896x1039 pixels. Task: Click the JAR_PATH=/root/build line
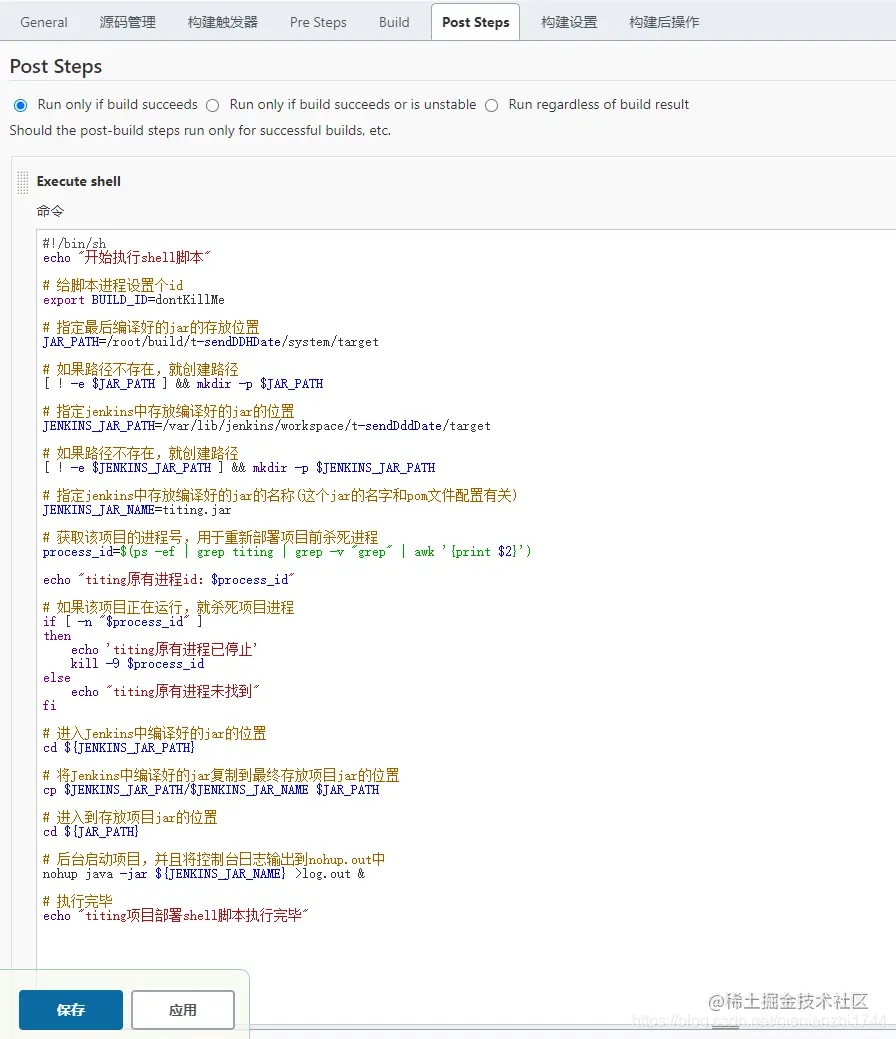(211, 342)
